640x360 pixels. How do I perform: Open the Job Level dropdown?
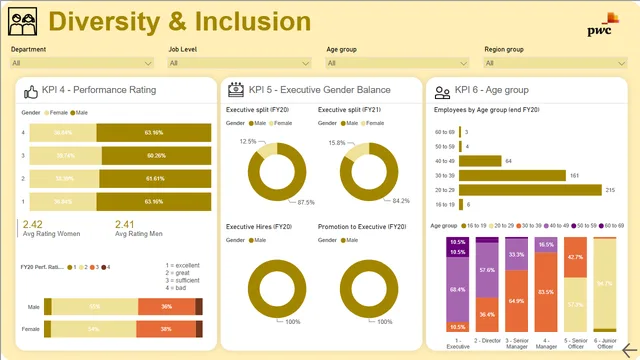click(x=240, y=63)
